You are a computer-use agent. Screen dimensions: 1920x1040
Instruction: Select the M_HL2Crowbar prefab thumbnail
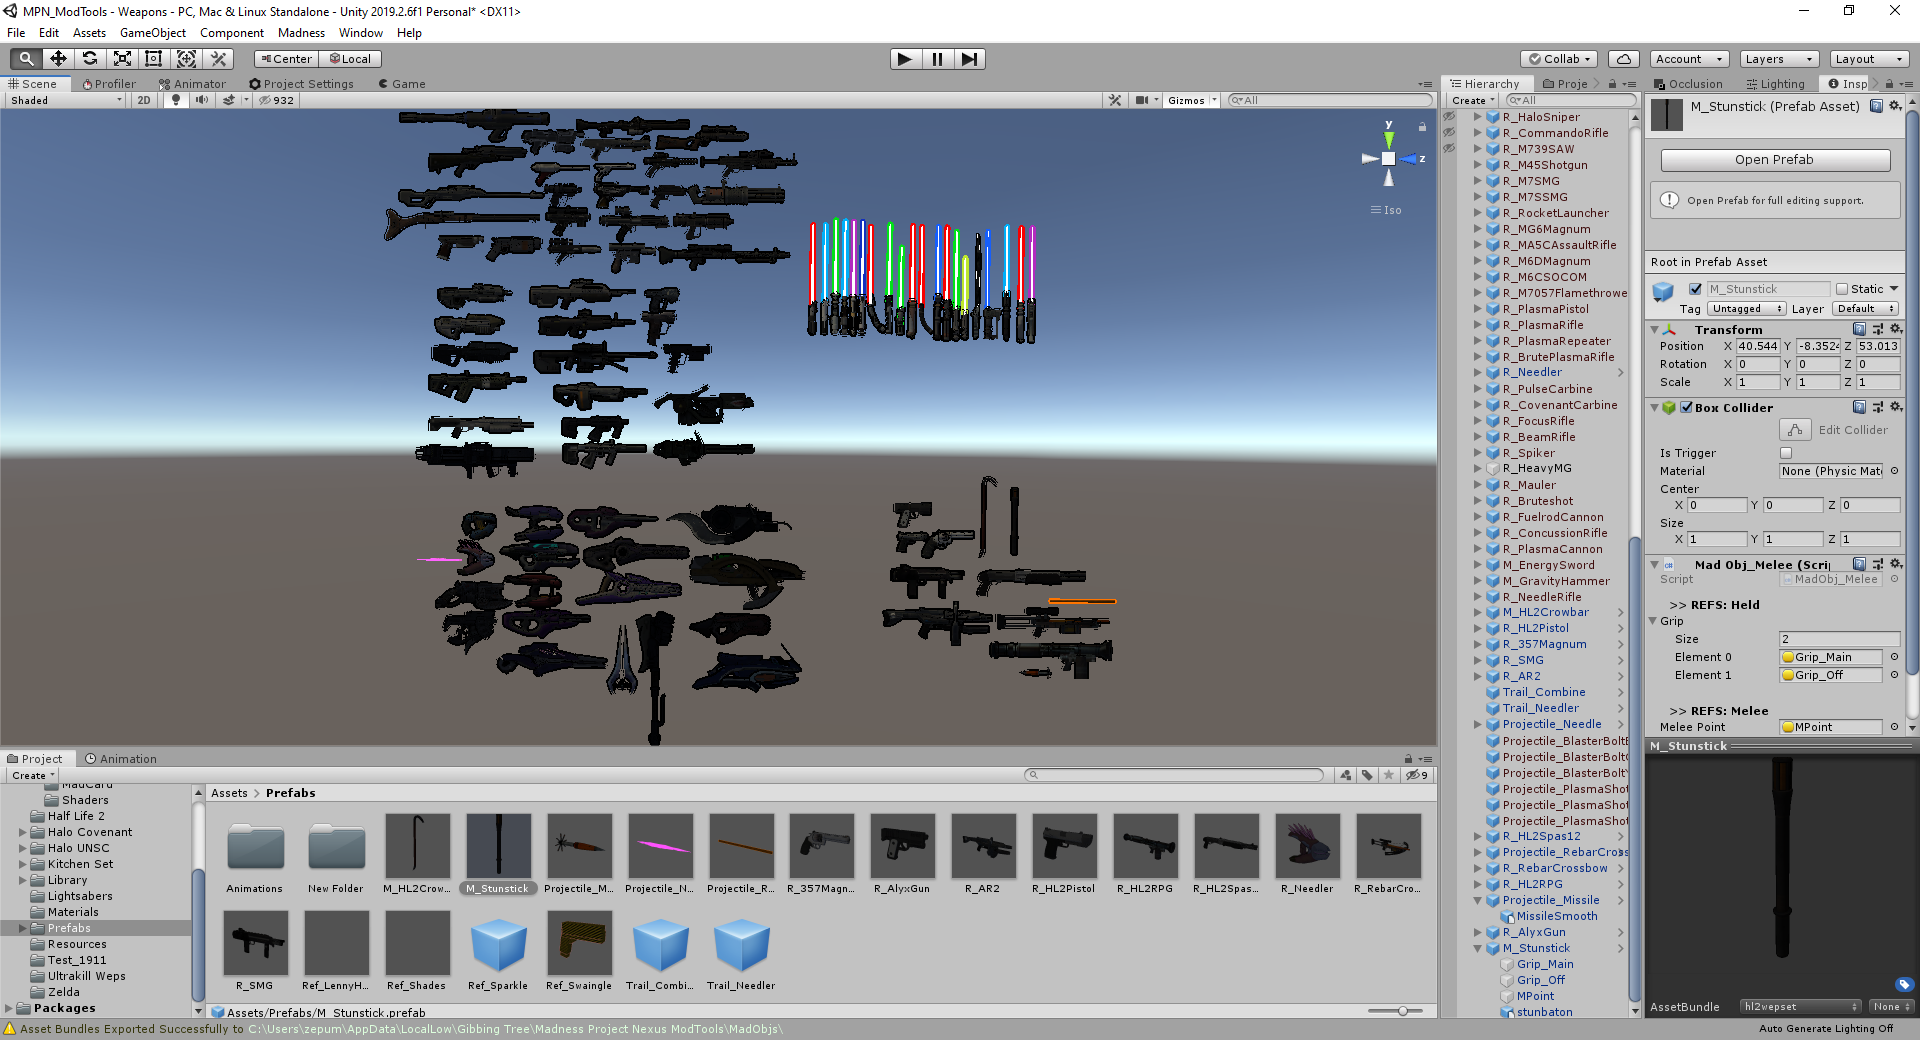point(417,845)
